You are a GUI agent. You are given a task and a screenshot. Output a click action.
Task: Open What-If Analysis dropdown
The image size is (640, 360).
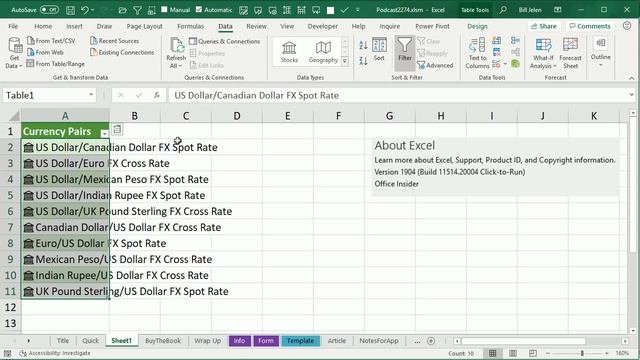(x=543, y=53)
